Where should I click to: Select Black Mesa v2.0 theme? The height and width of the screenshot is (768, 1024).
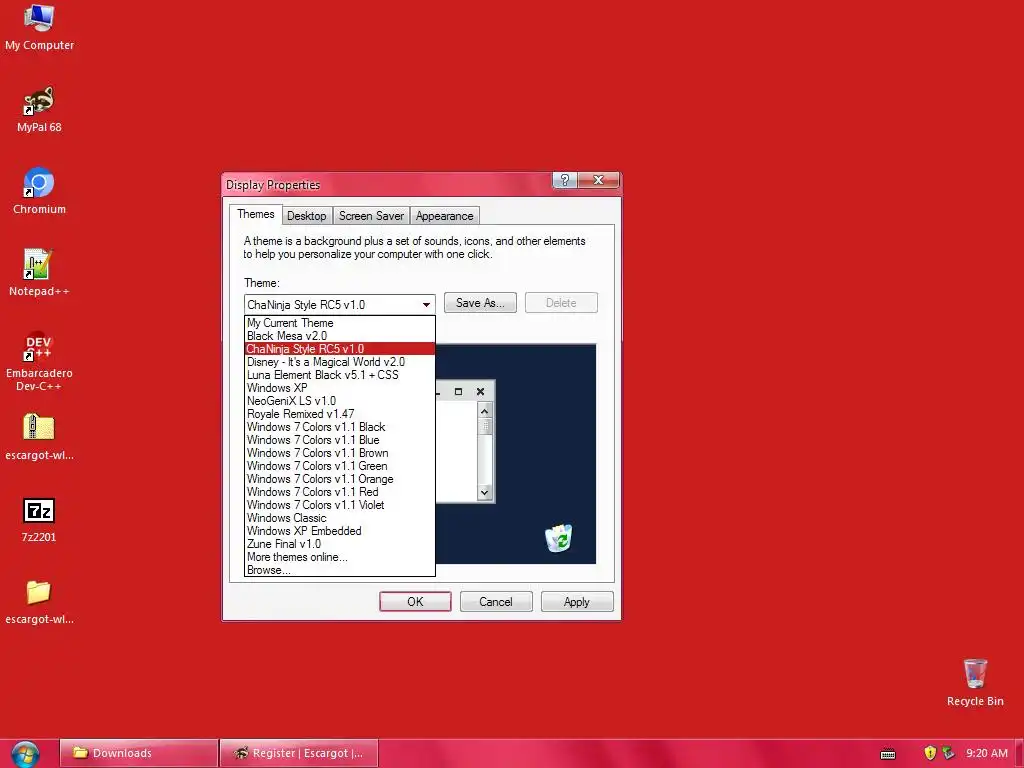tap(340, 336)
